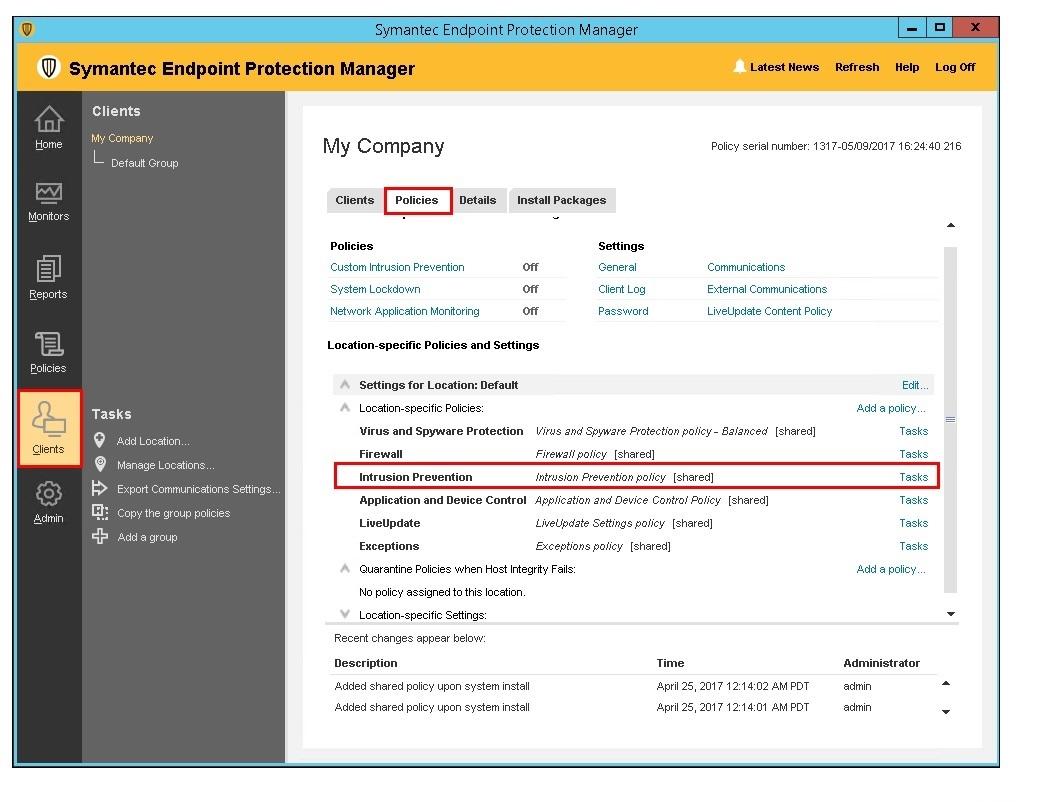The image size is (1044, 802).
Task: Collapse Settings for Location: Default section
Action: pyautogui.click(x=345, y=385)
